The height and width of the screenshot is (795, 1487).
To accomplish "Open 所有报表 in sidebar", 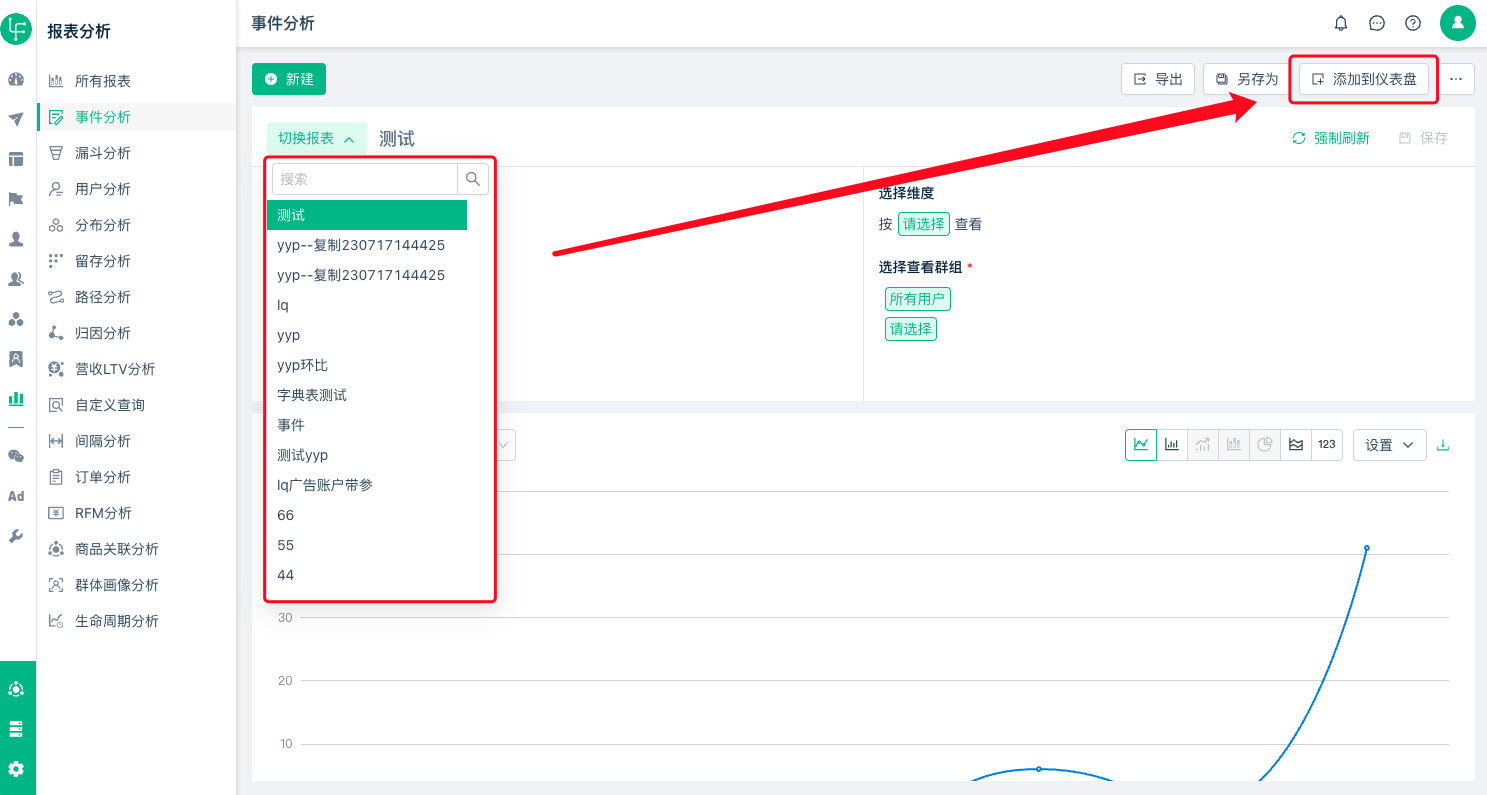I will [136, 81].
